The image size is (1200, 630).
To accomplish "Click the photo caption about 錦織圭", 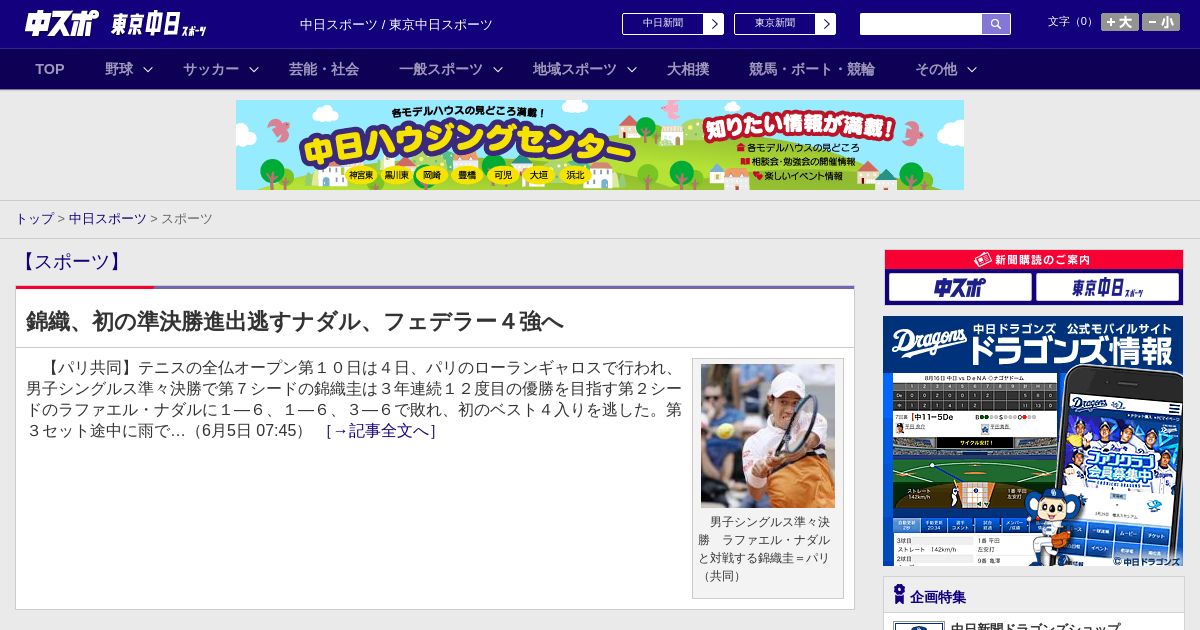I will point(766,549).
